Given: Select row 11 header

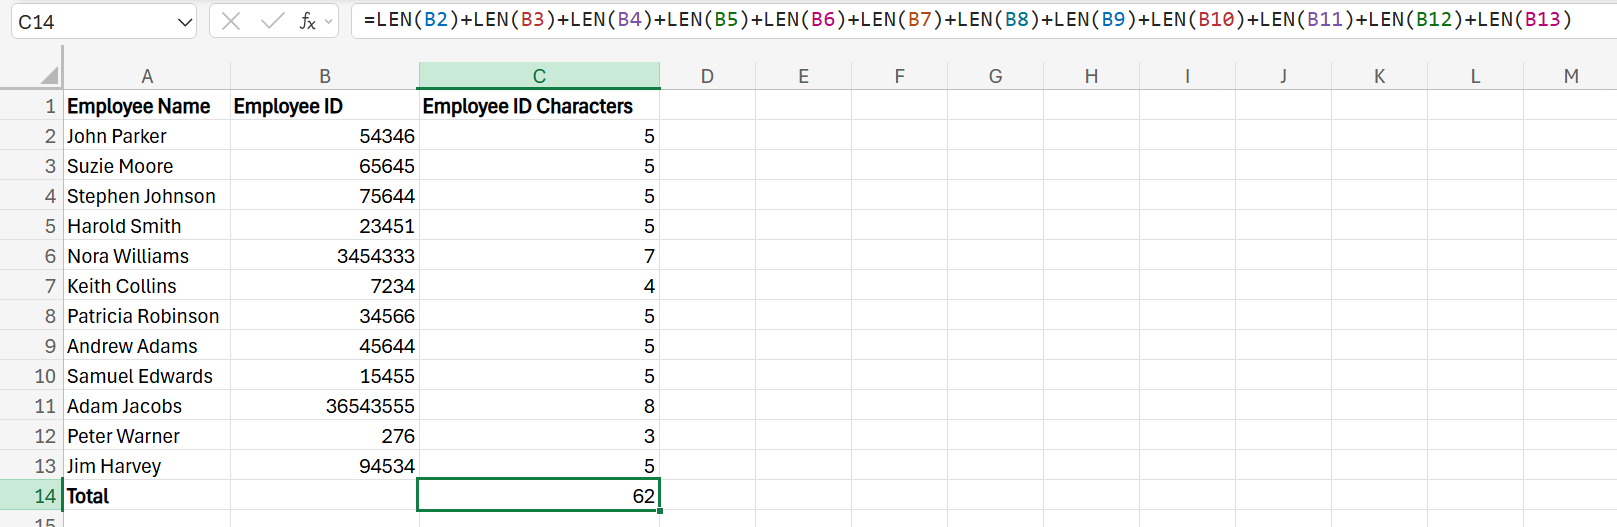Looking at the screenshot, I should [x=32, y=406].
